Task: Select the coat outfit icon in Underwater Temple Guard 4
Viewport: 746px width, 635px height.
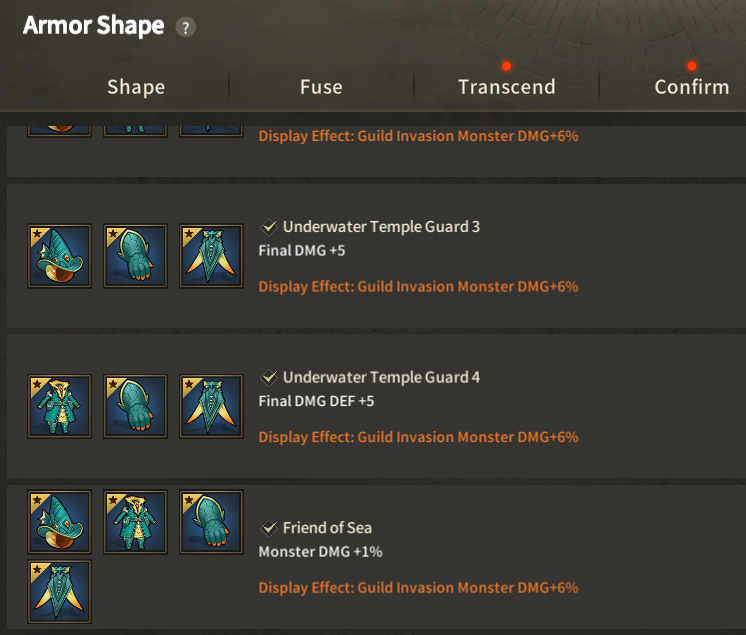Action: point(59,406)
